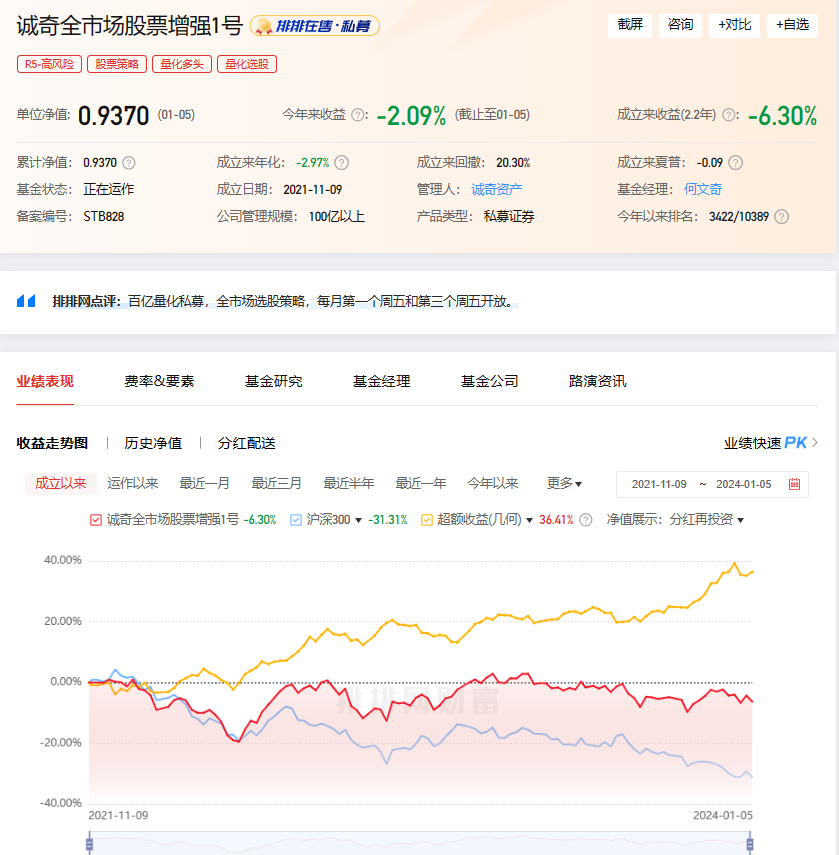The image size is (839, 855).
Task: Switch to the 基金公司 tab
Action: pyautogui.click(x=490, y=381)
